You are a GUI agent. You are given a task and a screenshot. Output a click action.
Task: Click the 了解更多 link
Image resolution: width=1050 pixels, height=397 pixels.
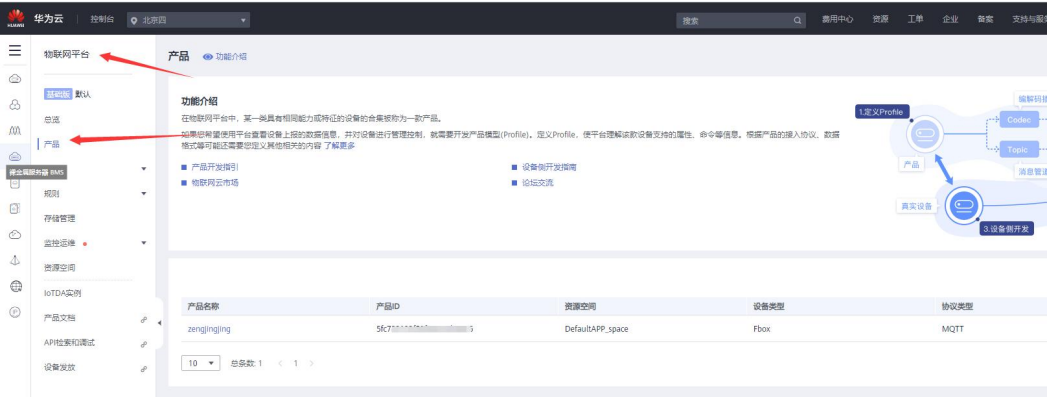point(340,145)
